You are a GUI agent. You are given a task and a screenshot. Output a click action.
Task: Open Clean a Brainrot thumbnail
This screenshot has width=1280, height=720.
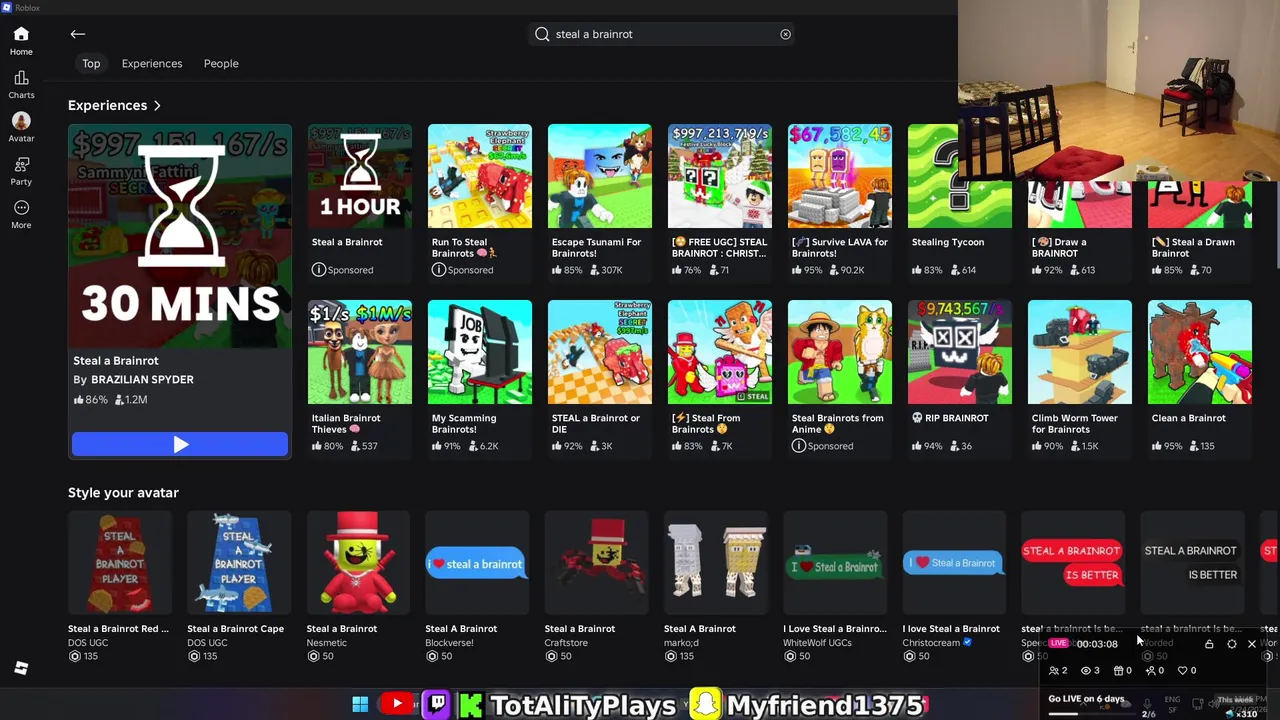[1200, 352]
